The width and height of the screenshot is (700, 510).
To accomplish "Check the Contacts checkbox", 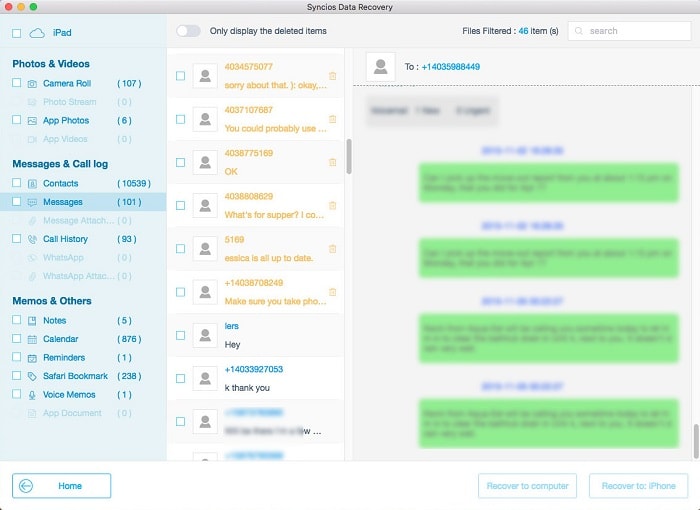I will click(x=17, y=183).
